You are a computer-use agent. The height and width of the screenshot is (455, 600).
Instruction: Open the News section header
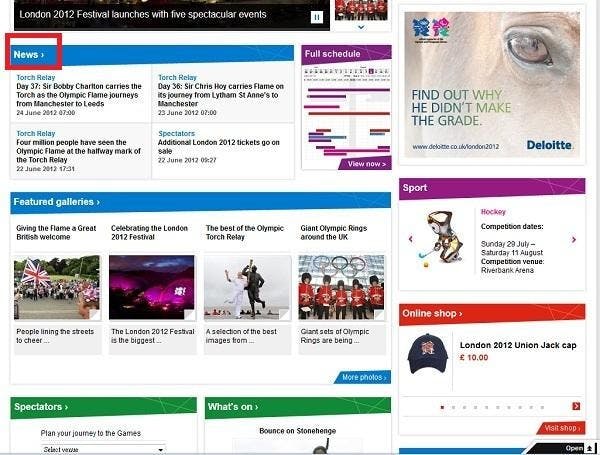(29, 55)
